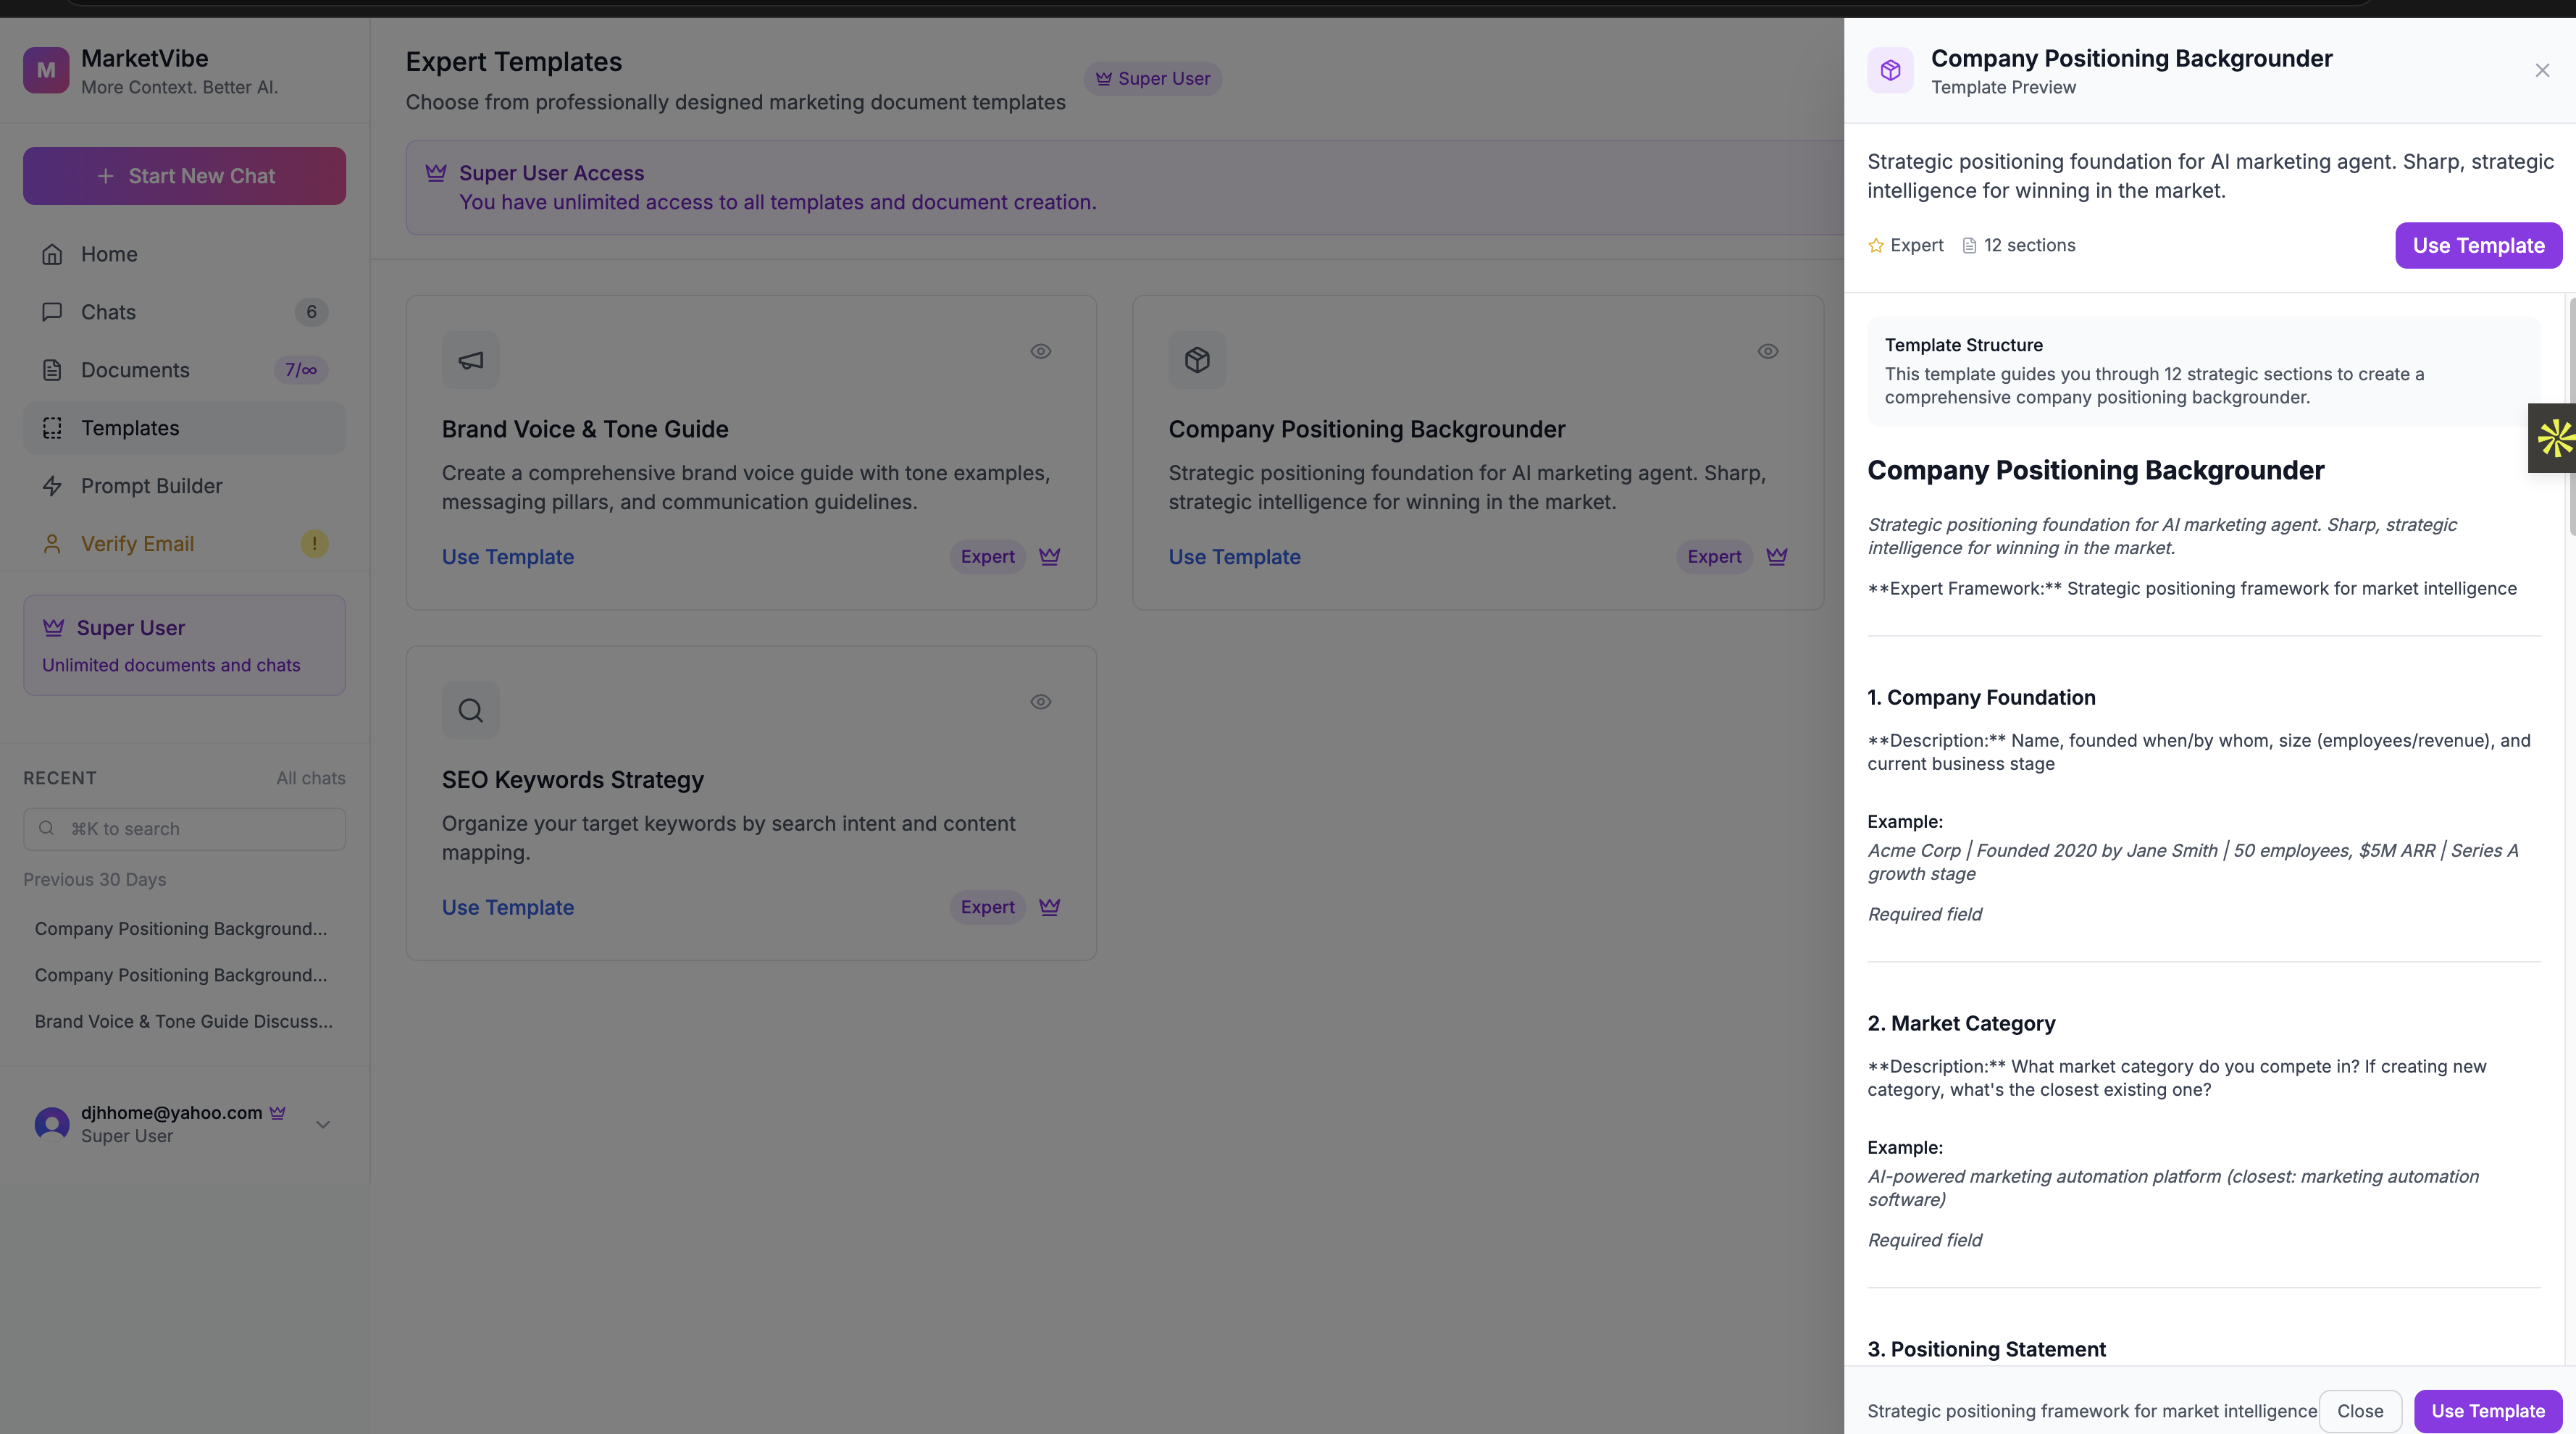Click the megaphone icon on Brand Voice card
Screen dimensions: 2576x1434
pos(470,360)
